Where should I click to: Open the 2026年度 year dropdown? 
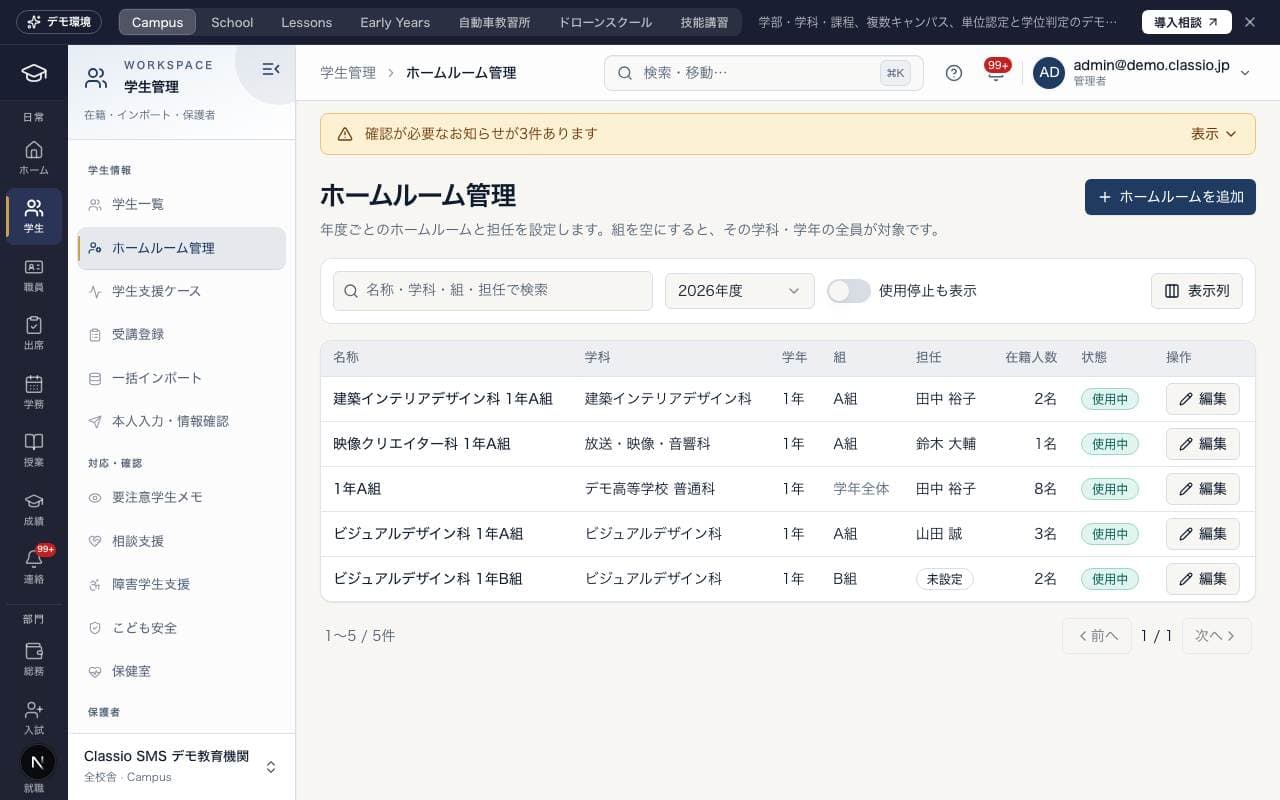coord(740,291)
